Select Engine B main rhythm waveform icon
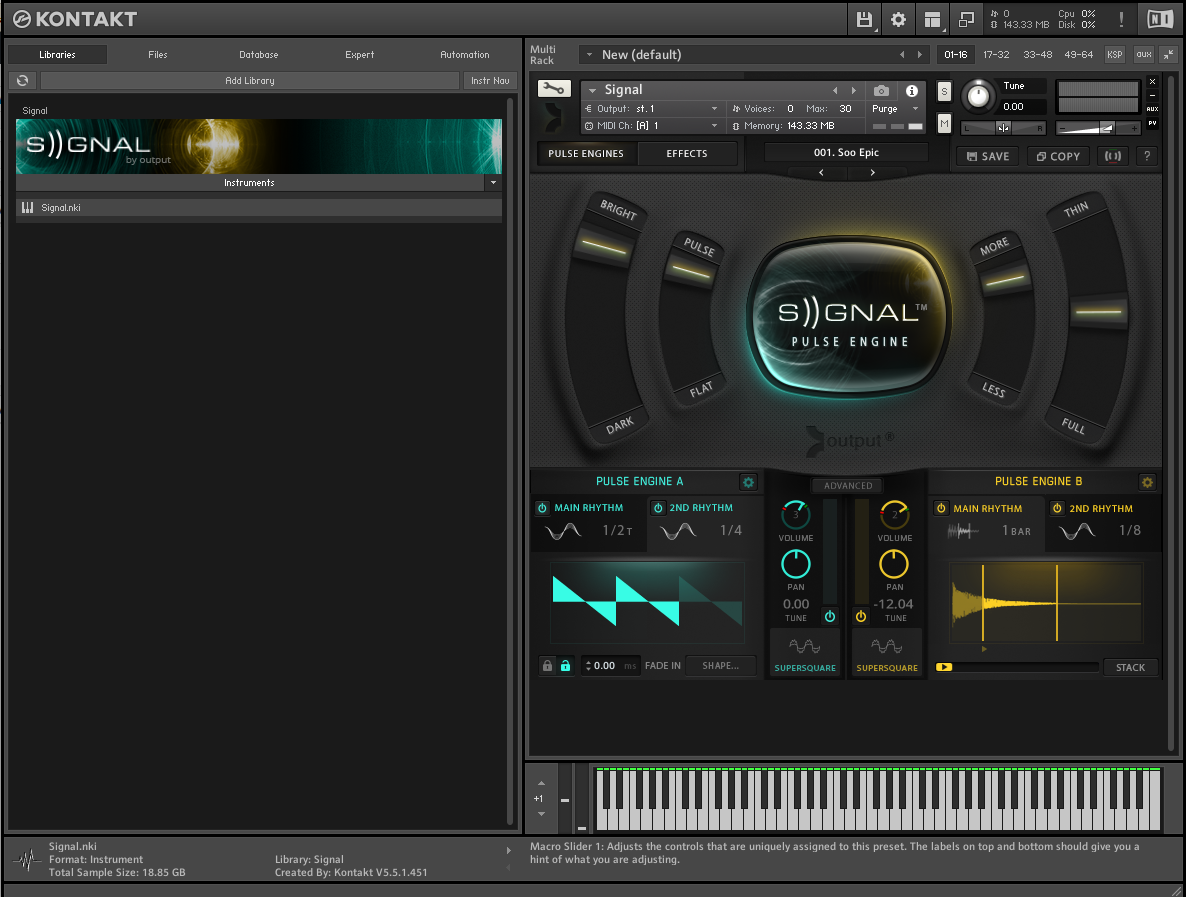 [962, 531]
